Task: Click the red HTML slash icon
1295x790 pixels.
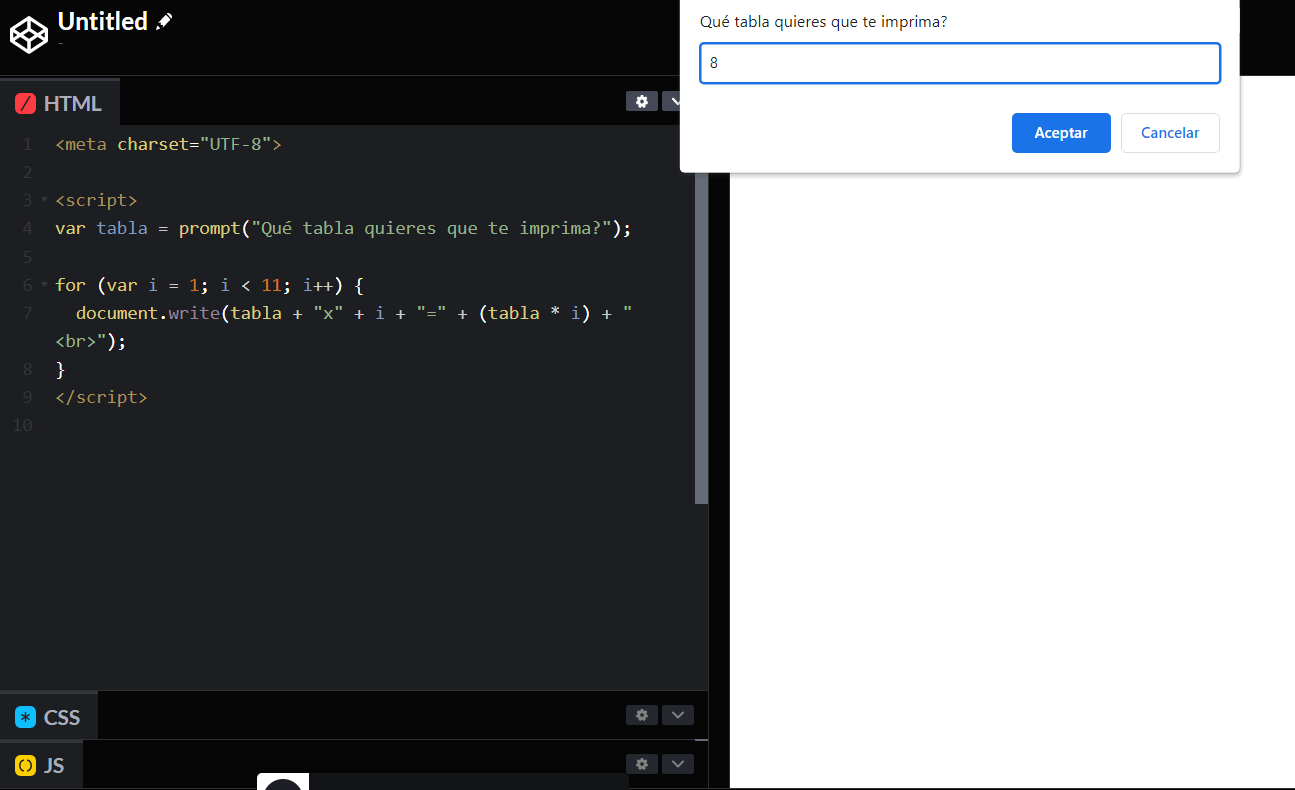Action: click(x=26, y=104)
